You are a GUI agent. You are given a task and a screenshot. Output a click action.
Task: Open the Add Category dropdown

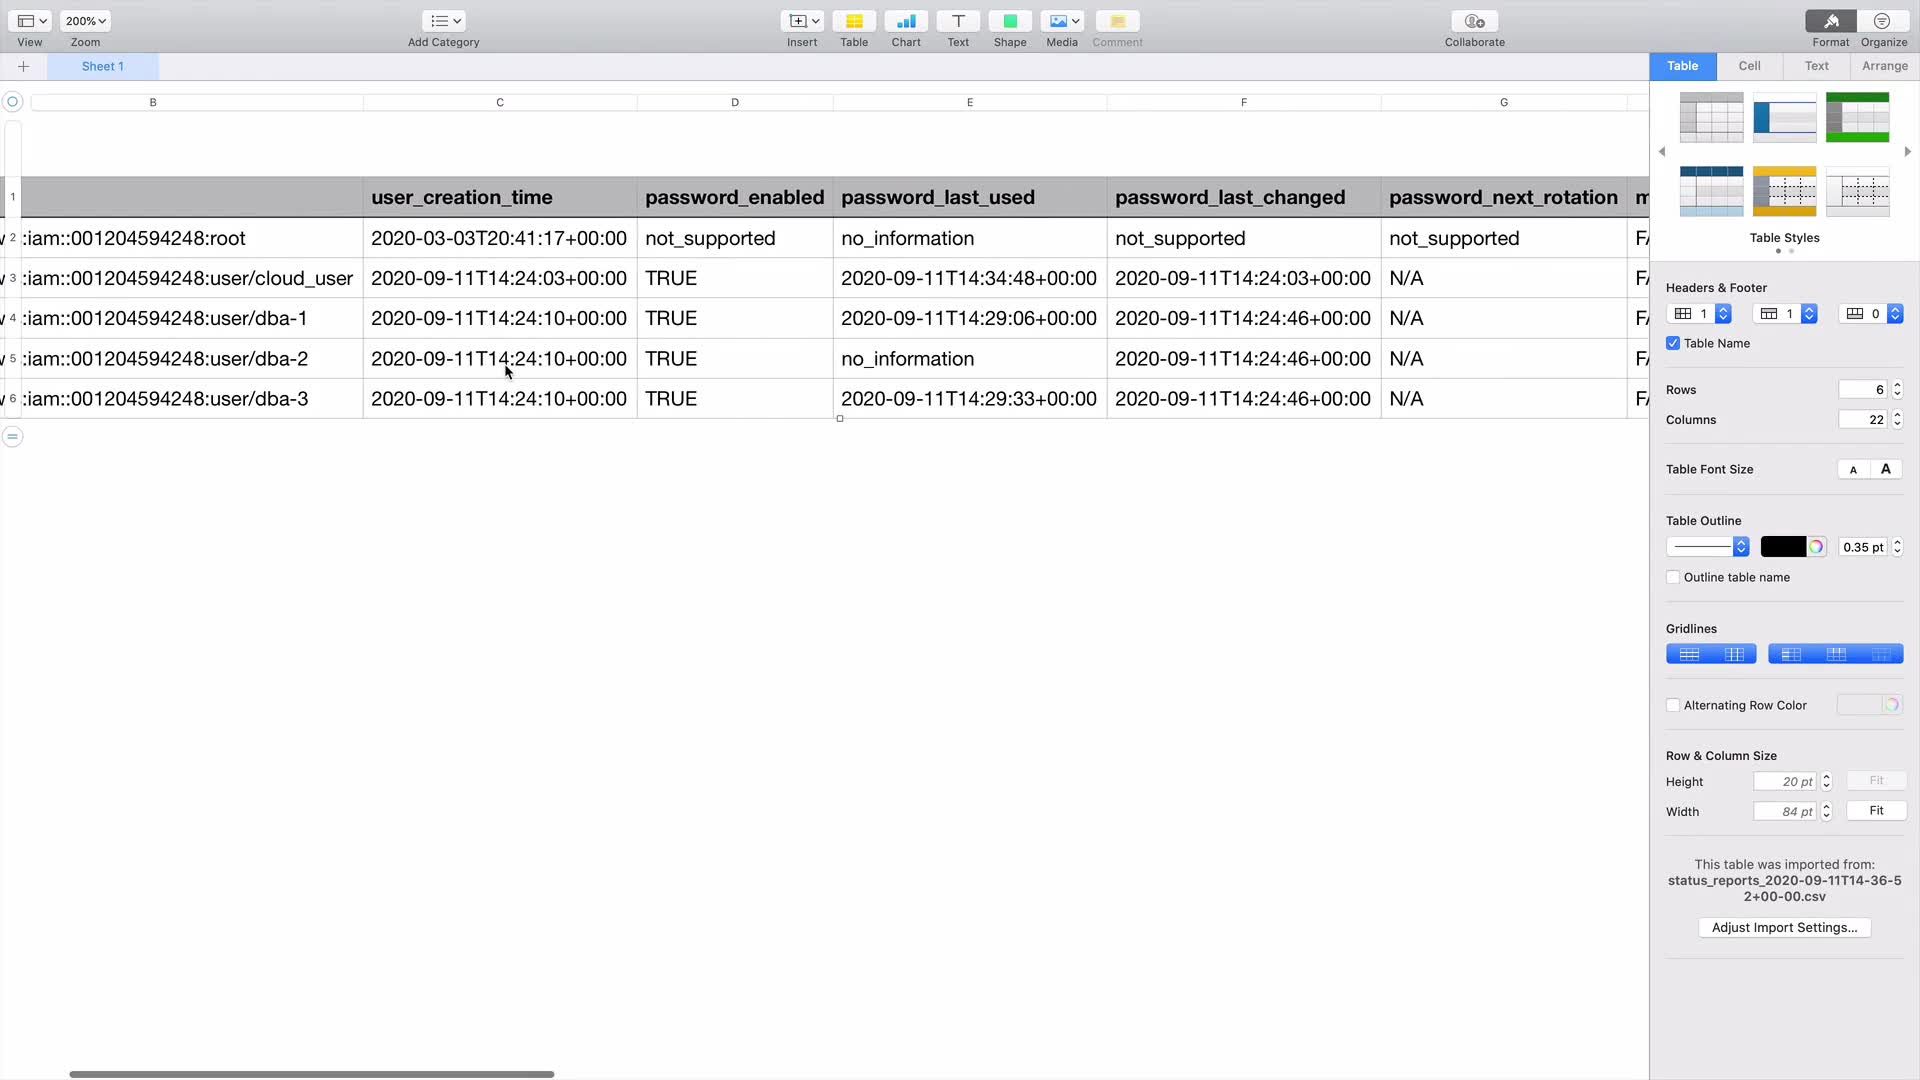[444, 21]
